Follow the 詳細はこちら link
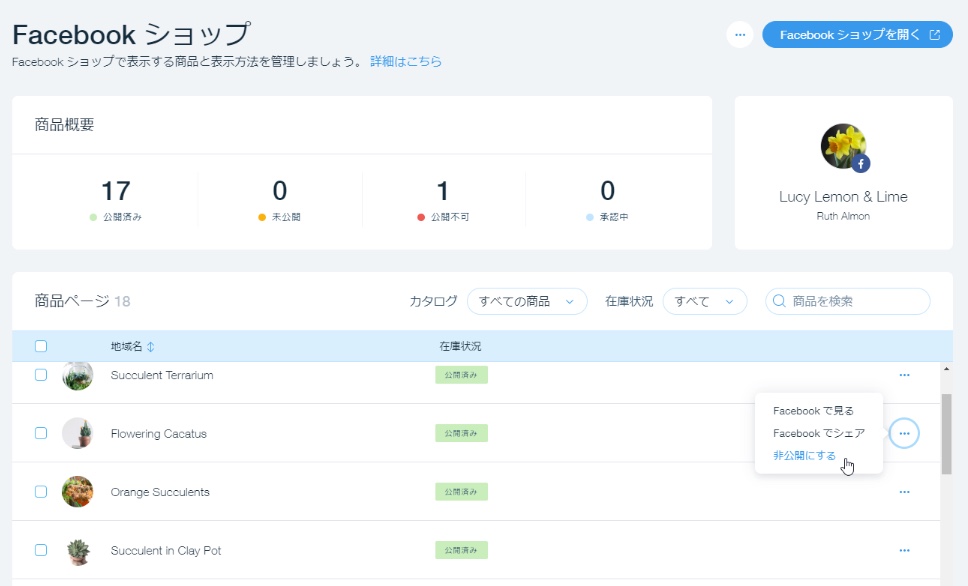Viewport: 968px width, 586px height. 406,61
